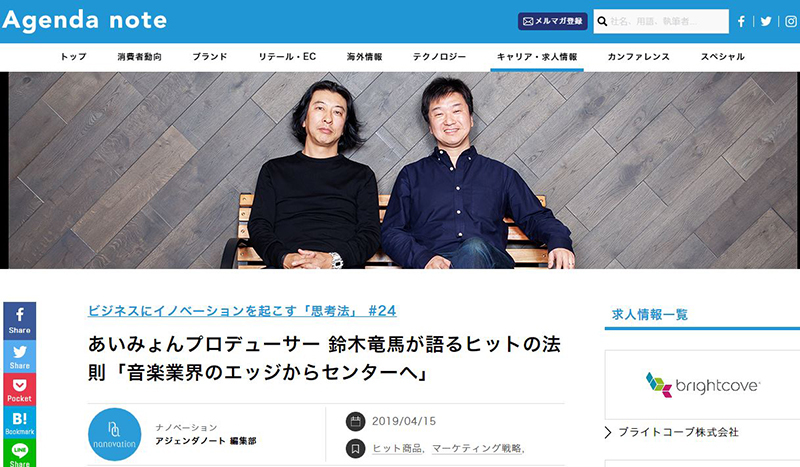This screenshot has height=467, width=800.
Task: Save the article to Pocket
Action: tap(19, 389)
